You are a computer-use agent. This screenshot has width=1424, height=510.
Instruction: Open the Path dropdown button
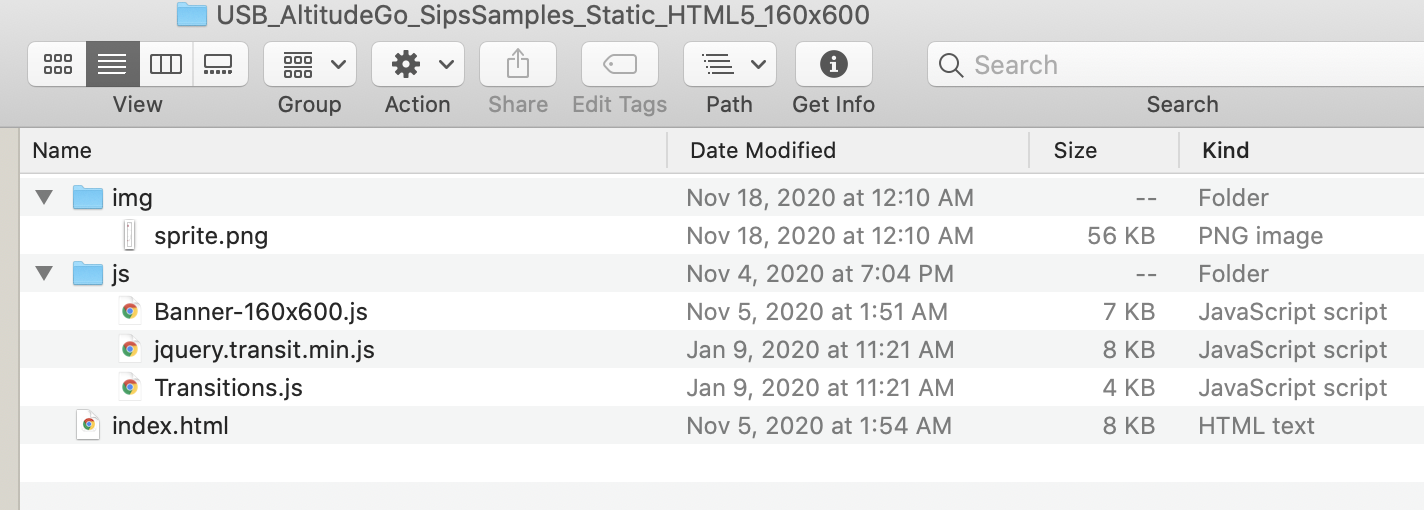coord(730,65)
